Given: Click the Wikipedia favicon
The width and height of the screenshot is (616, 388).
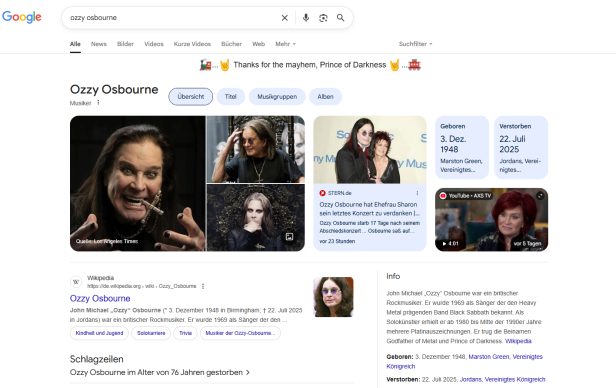Looking at the screenshot, I should [x=76, y=282].
